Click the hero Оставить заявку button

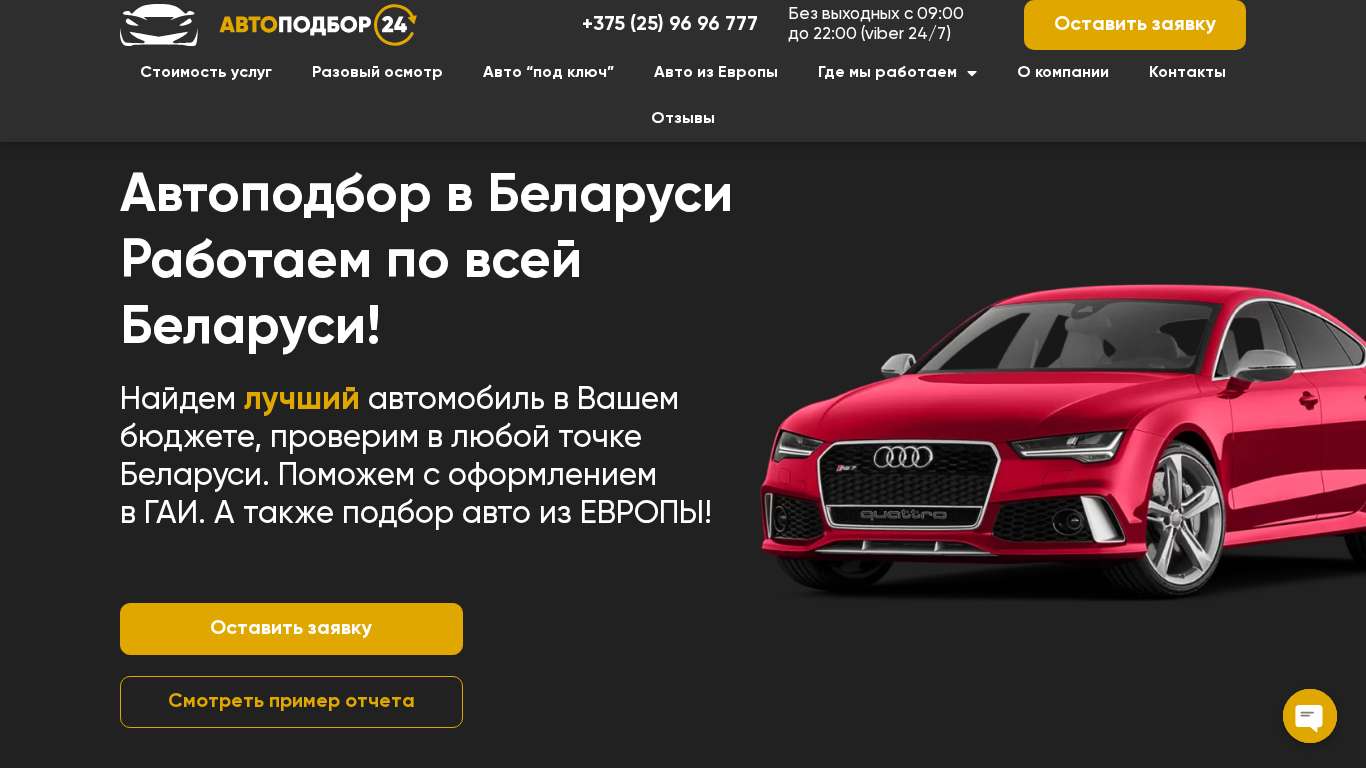(x=291, y=629)
